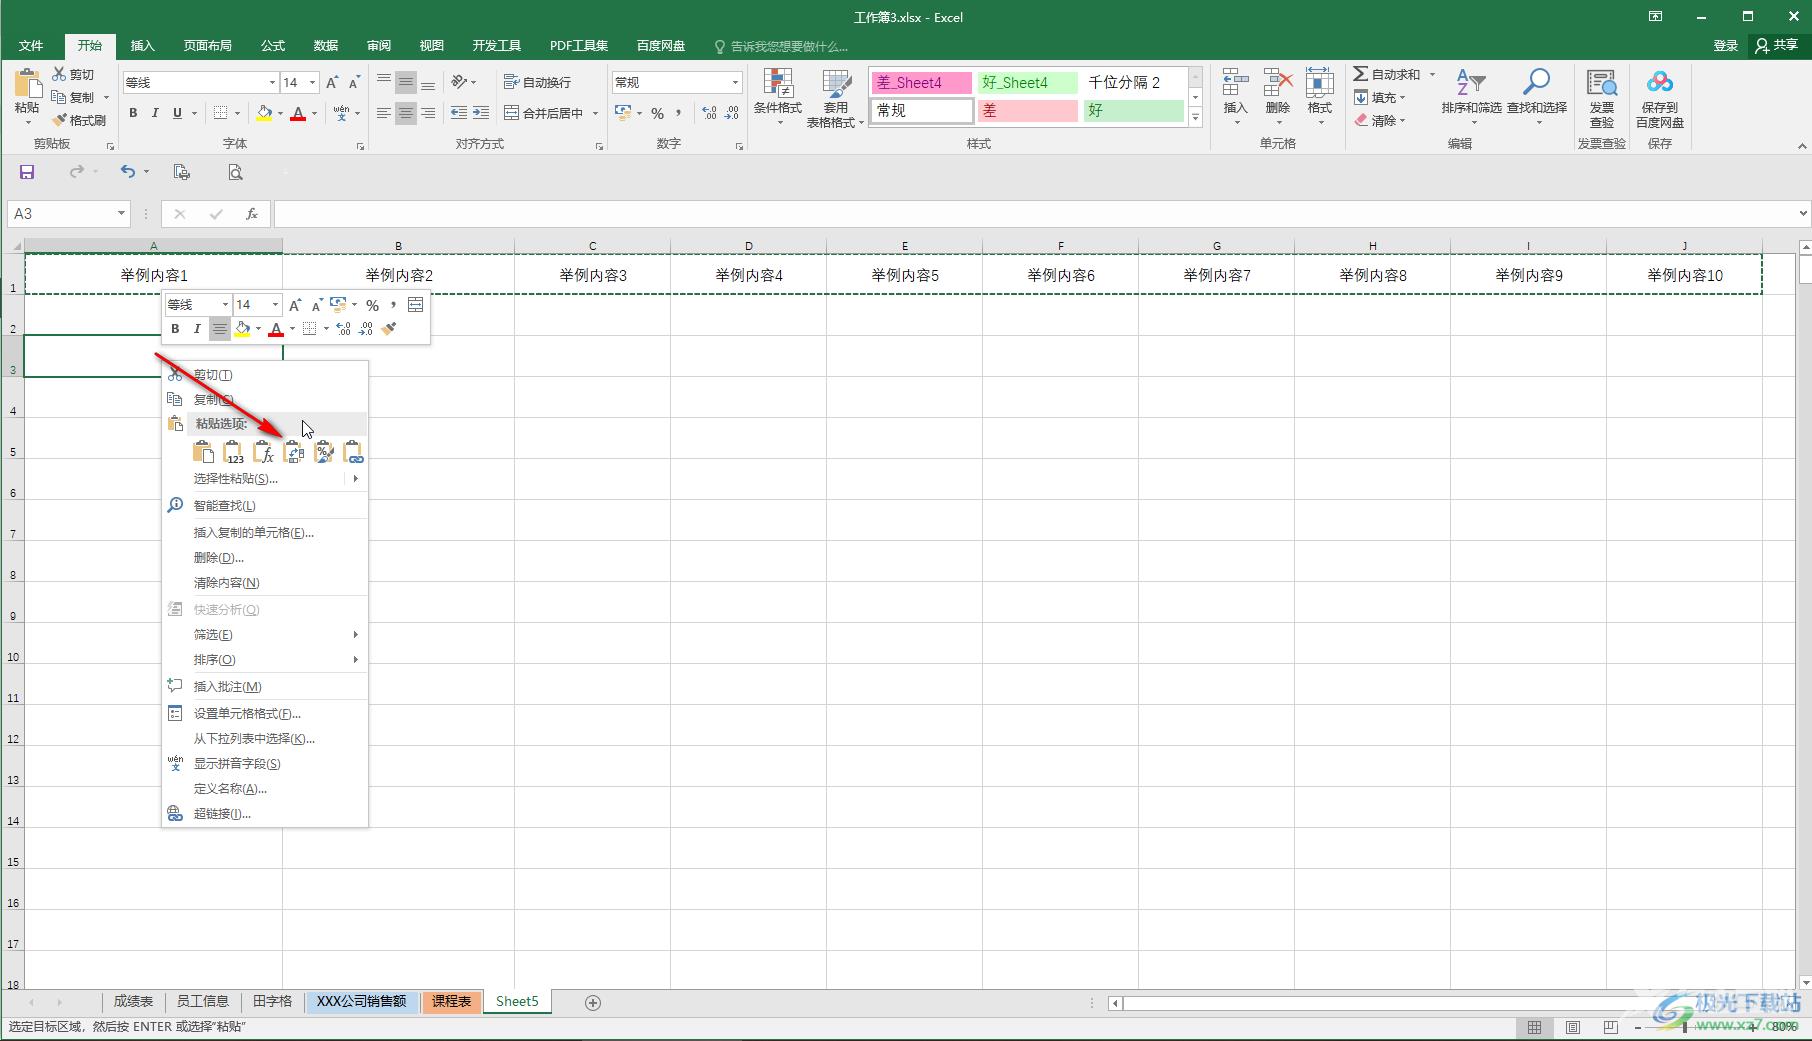
Task: Click the yellow Fill Color button in ribbon
Action: point(263,113)
